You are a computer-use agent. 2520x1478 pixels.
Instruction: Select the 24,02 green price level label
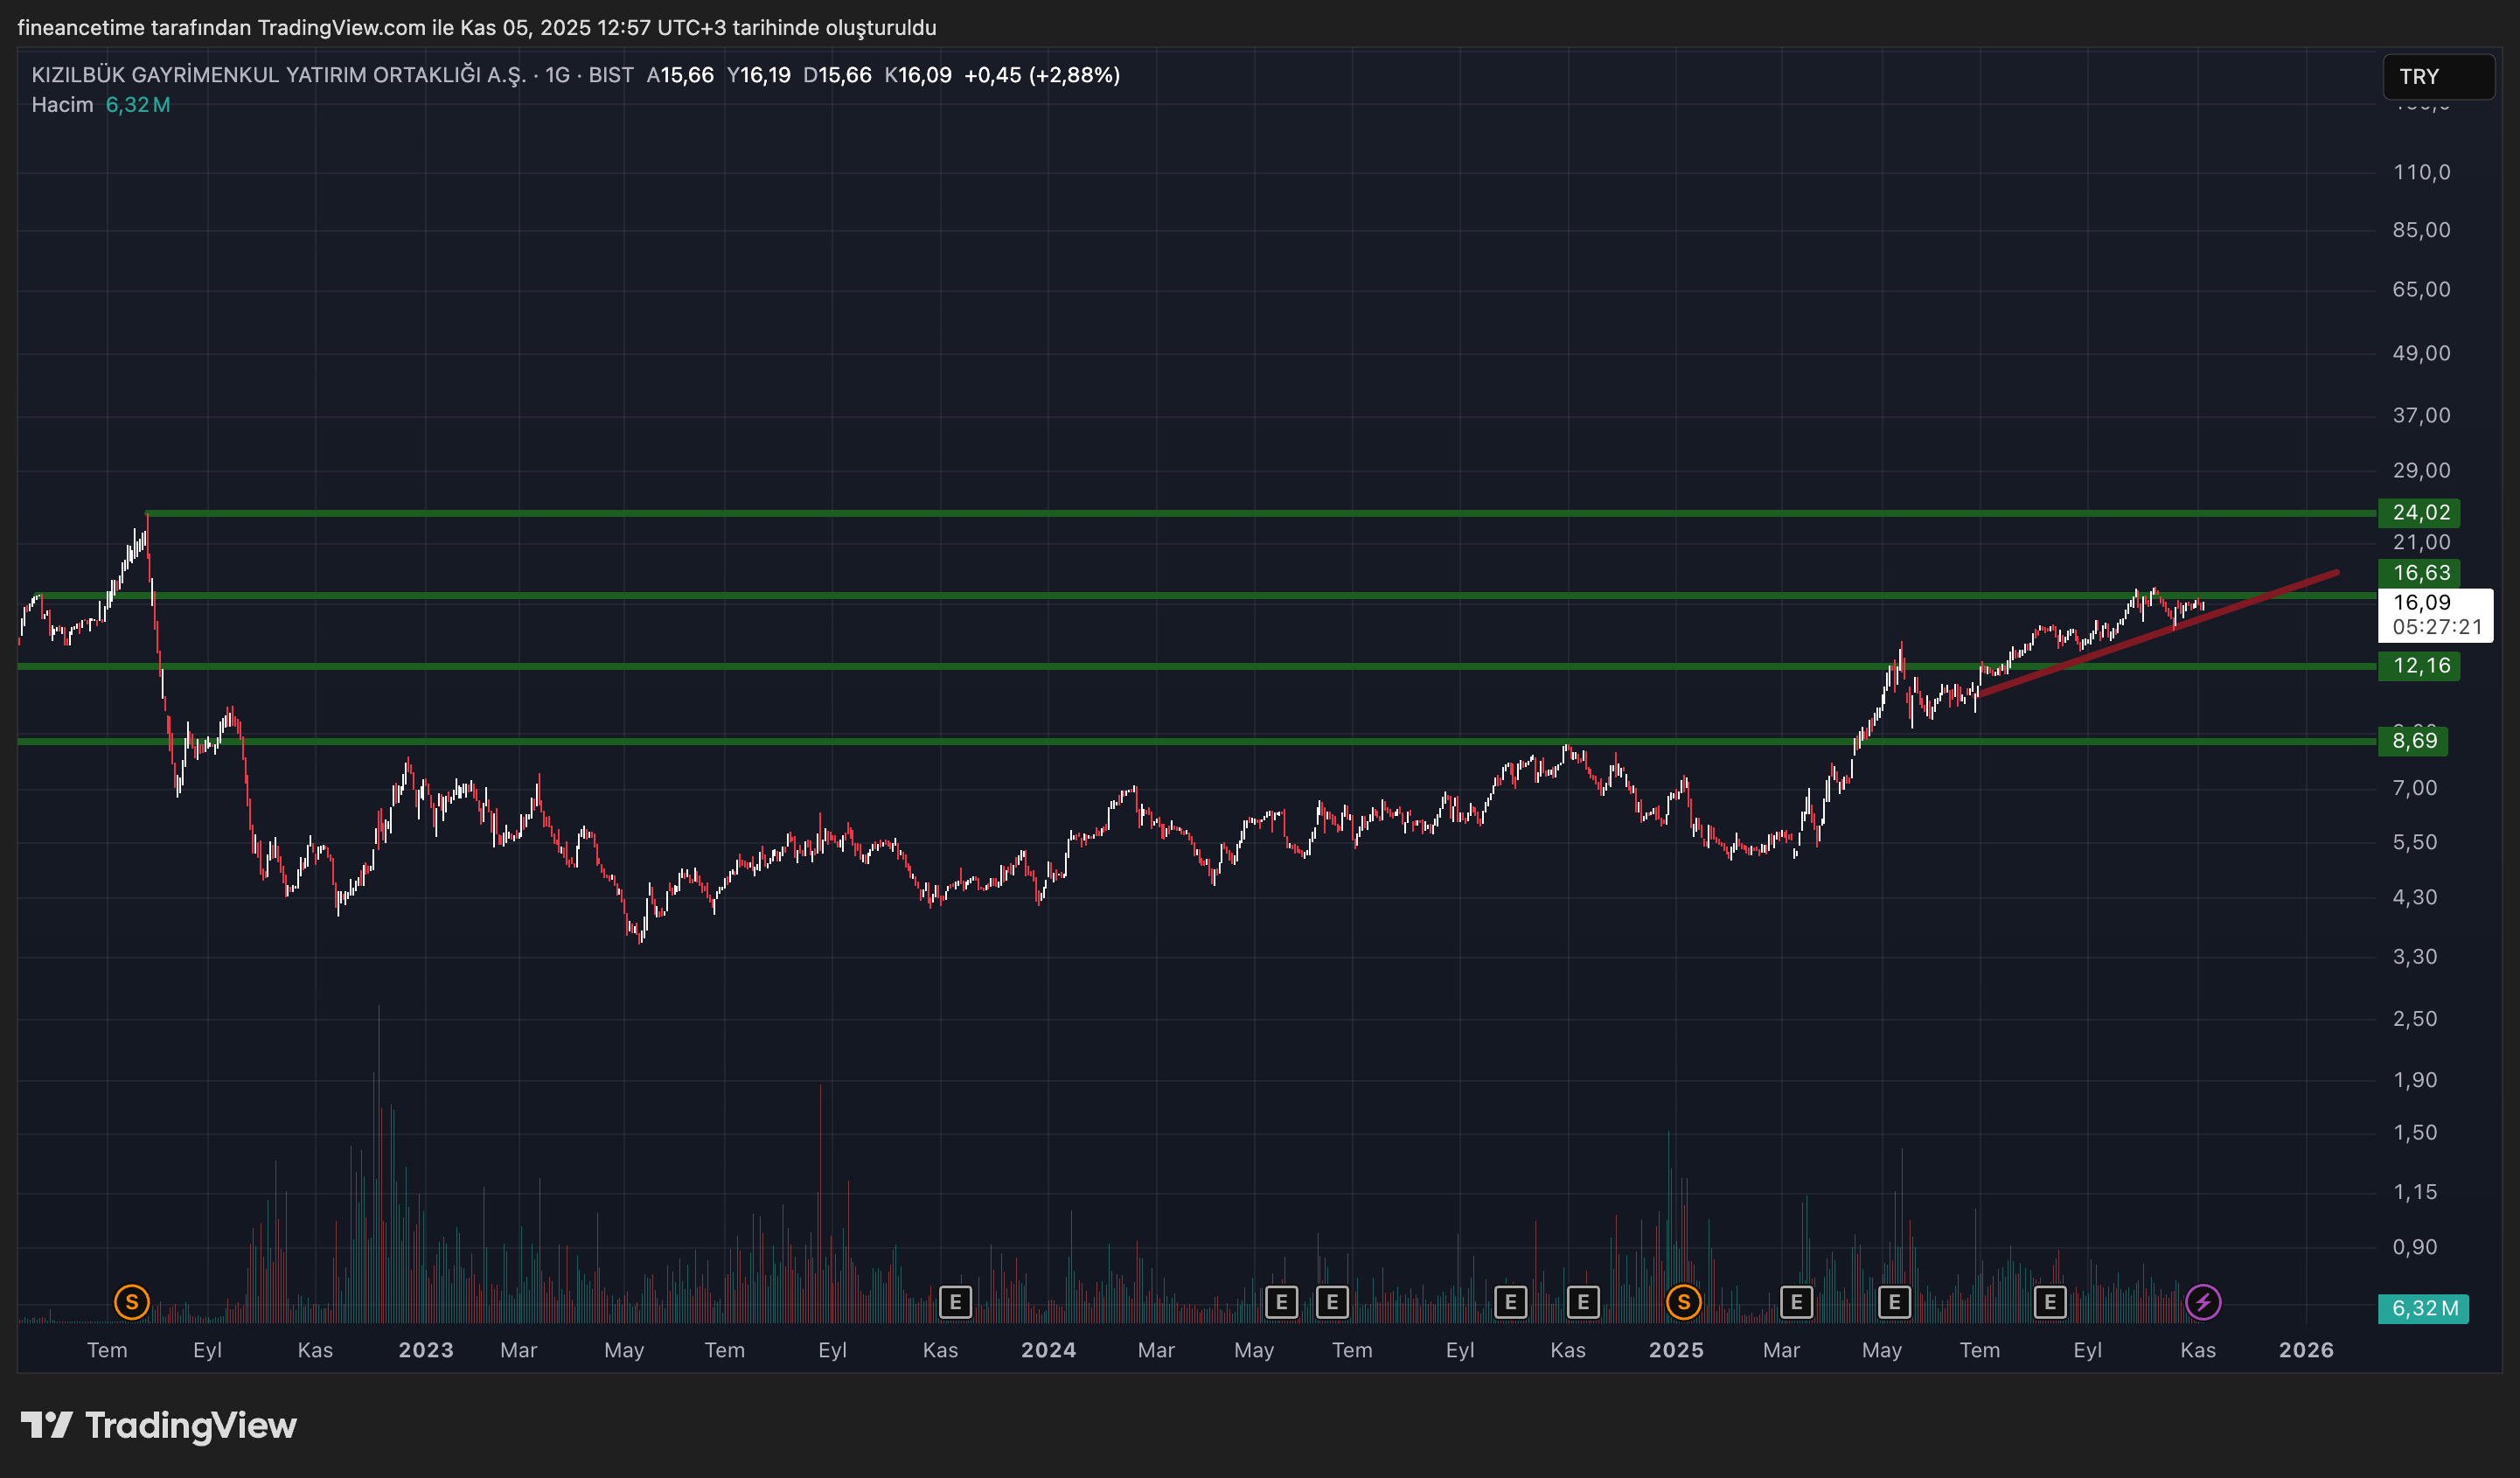pos(2420,513)
